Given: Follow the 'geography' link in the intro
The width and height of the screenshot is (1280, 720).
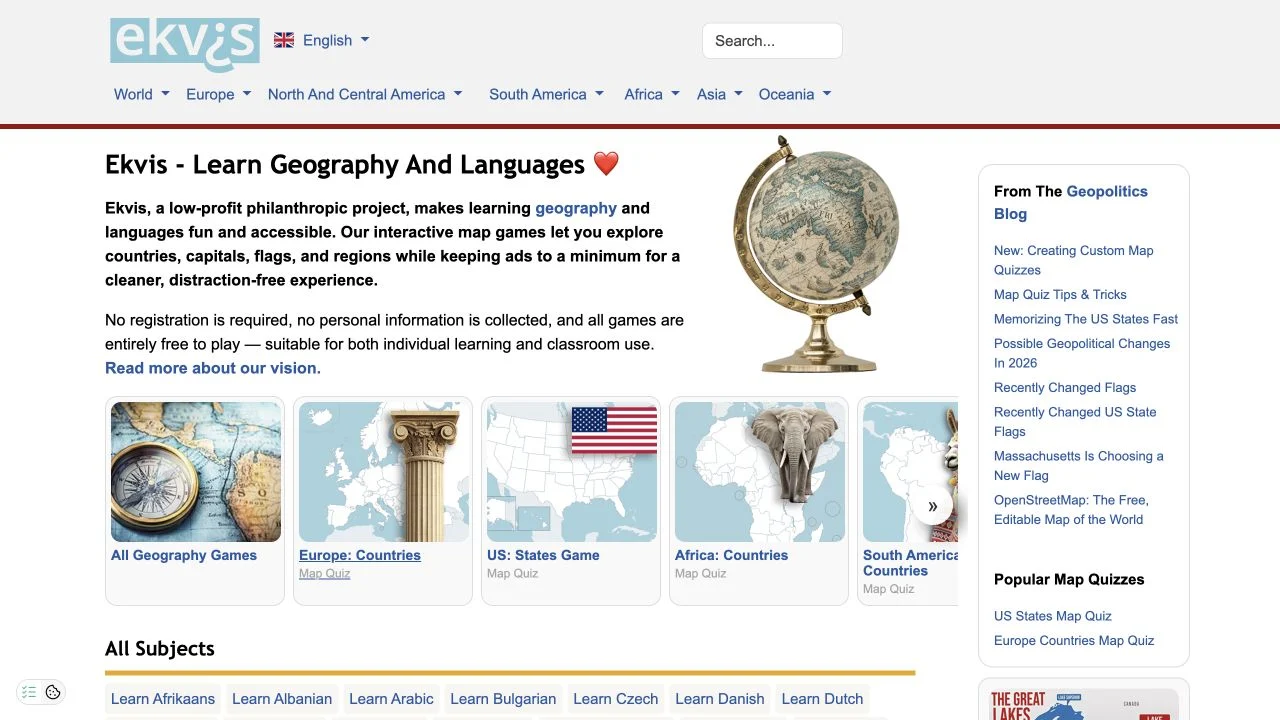Looking at the screenshot, I should [576, 208].
